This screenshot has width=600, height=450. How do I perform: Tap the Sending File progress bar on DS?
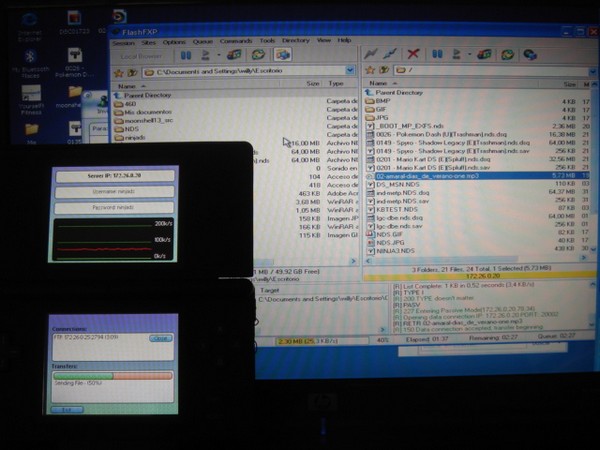pyautogui.click(x=113, y=376)
